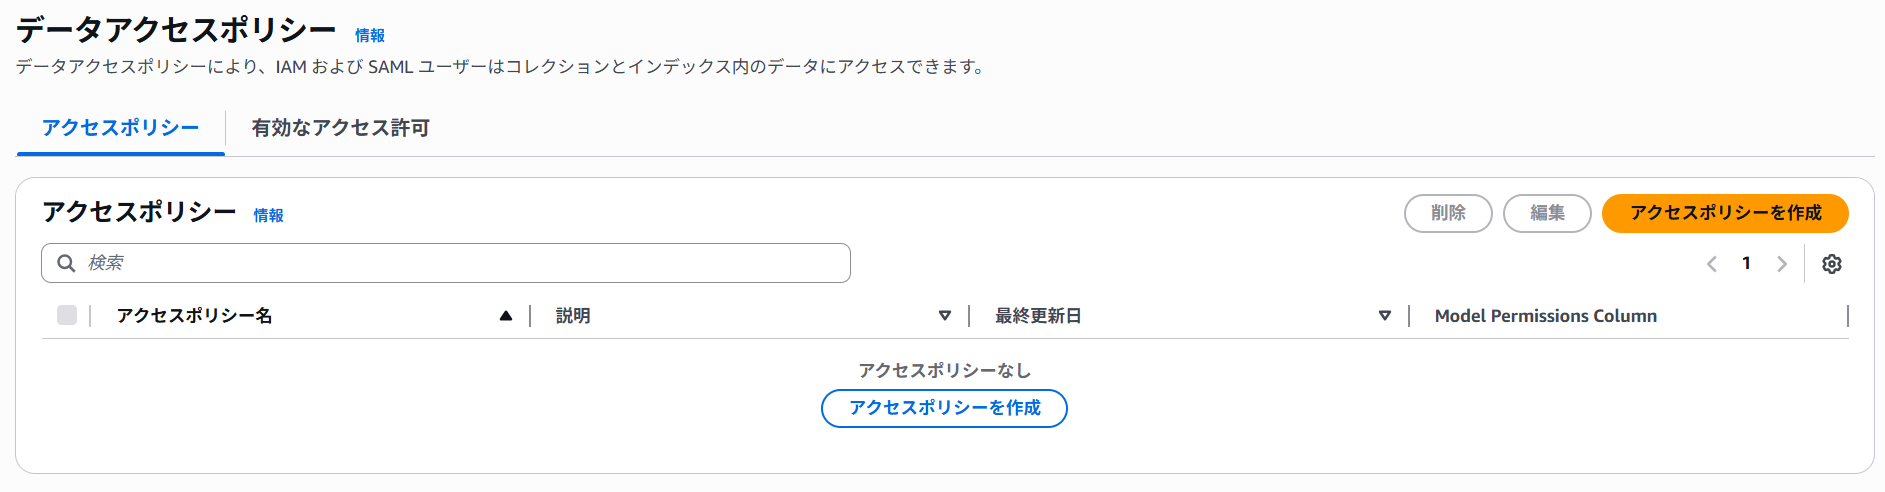Click the 削除 button
Image resolution: width=1885 pixels, height=492 pixels.
(x=1448, y=213)
